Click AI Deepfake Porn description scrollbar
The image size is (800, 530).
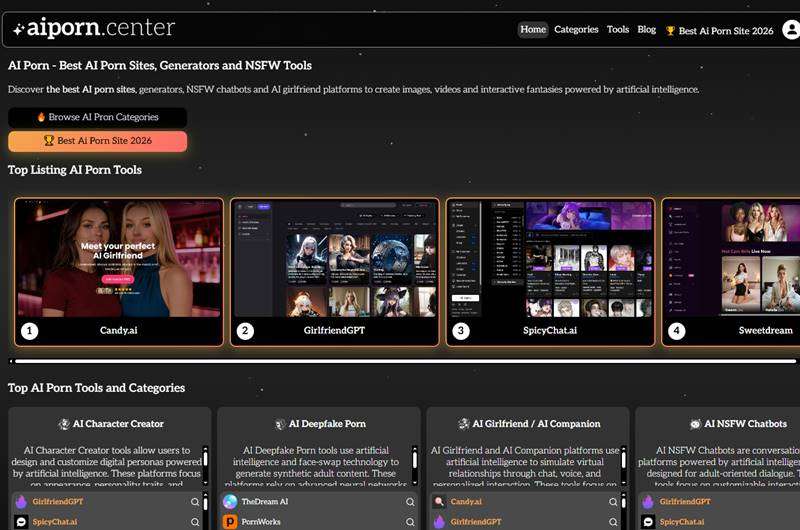coord(415,465)
